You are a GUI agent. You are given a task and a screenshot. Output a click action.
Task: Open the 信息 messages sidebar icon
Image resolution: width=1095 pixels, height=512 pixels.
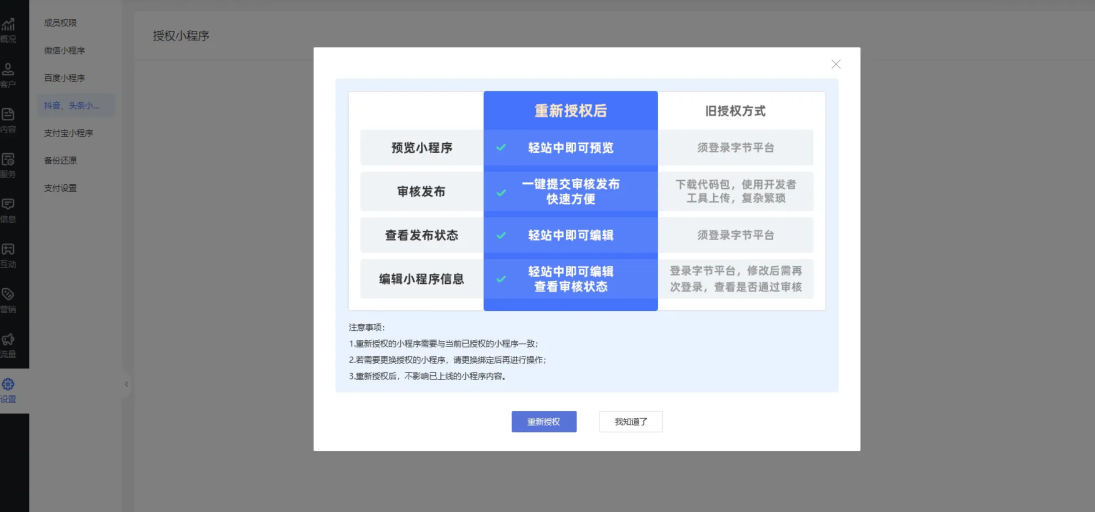[8, 208]
